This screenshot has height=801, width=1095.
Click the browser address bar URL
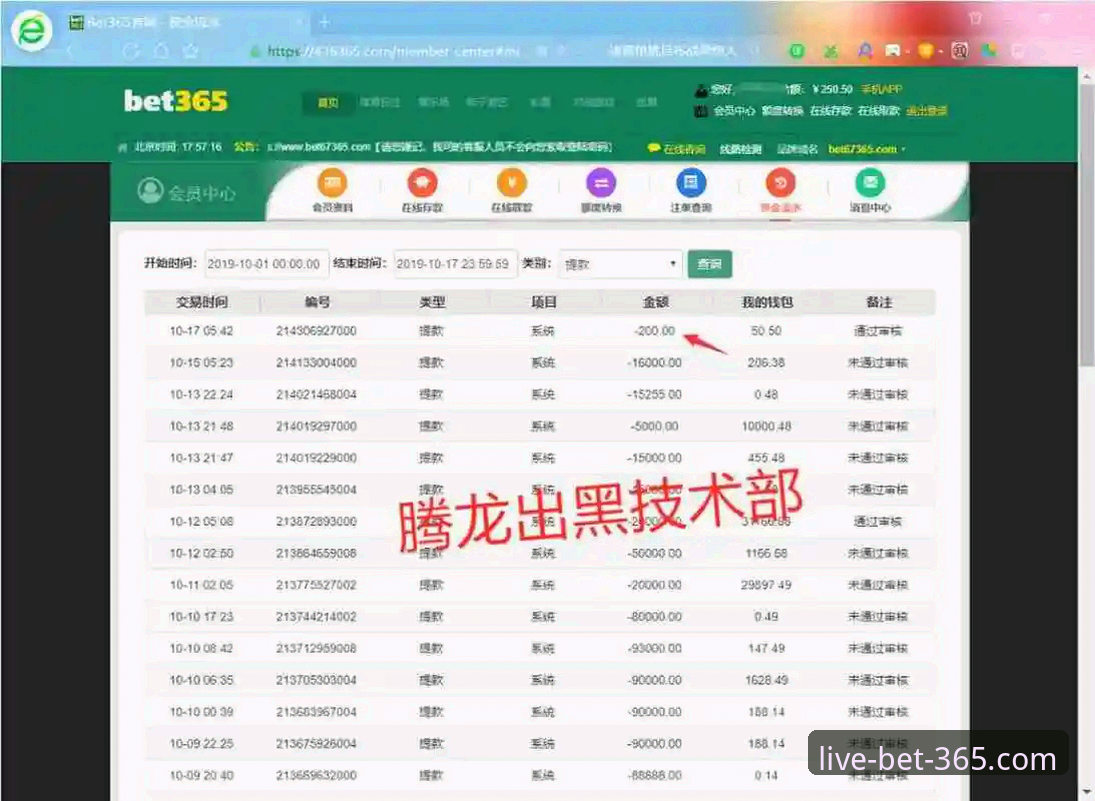pyautogui.click(x=393, y=51)
